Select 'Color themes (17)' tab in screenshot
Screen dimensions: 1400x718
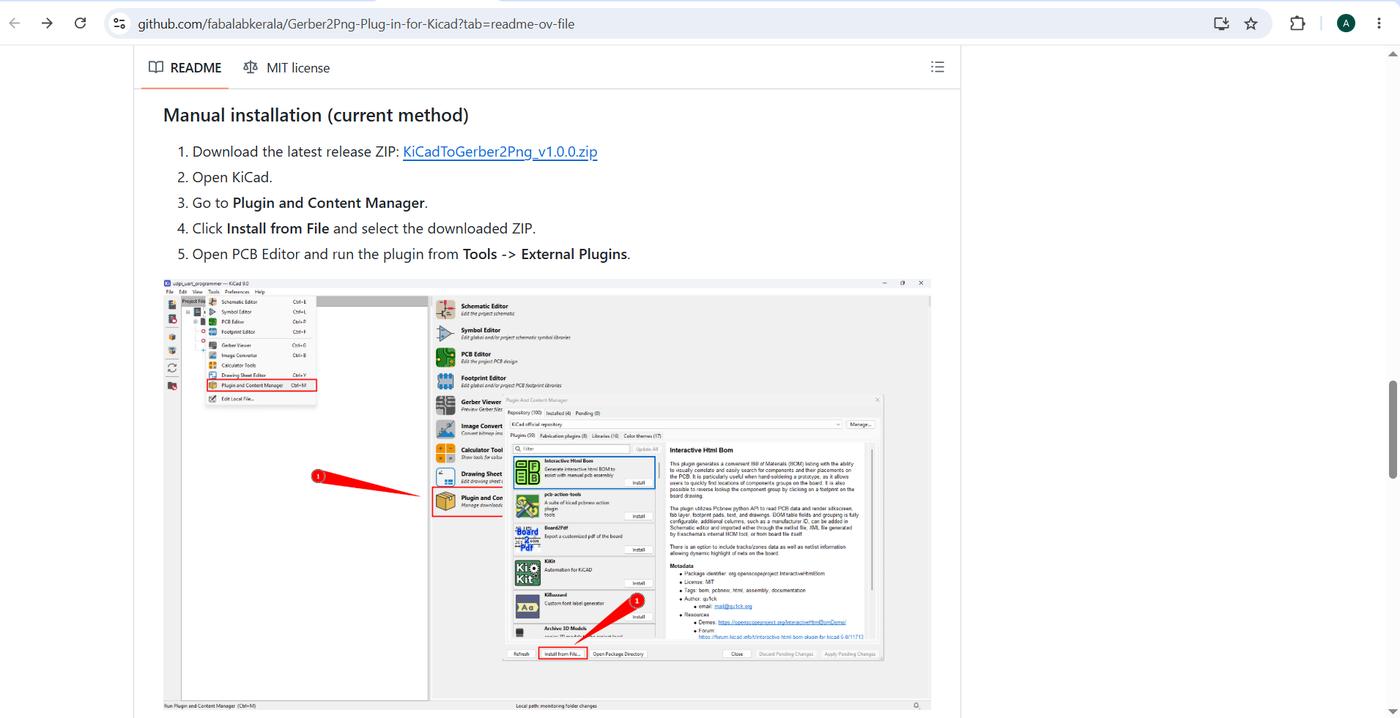pyautogui.click(x=642, y=436)
